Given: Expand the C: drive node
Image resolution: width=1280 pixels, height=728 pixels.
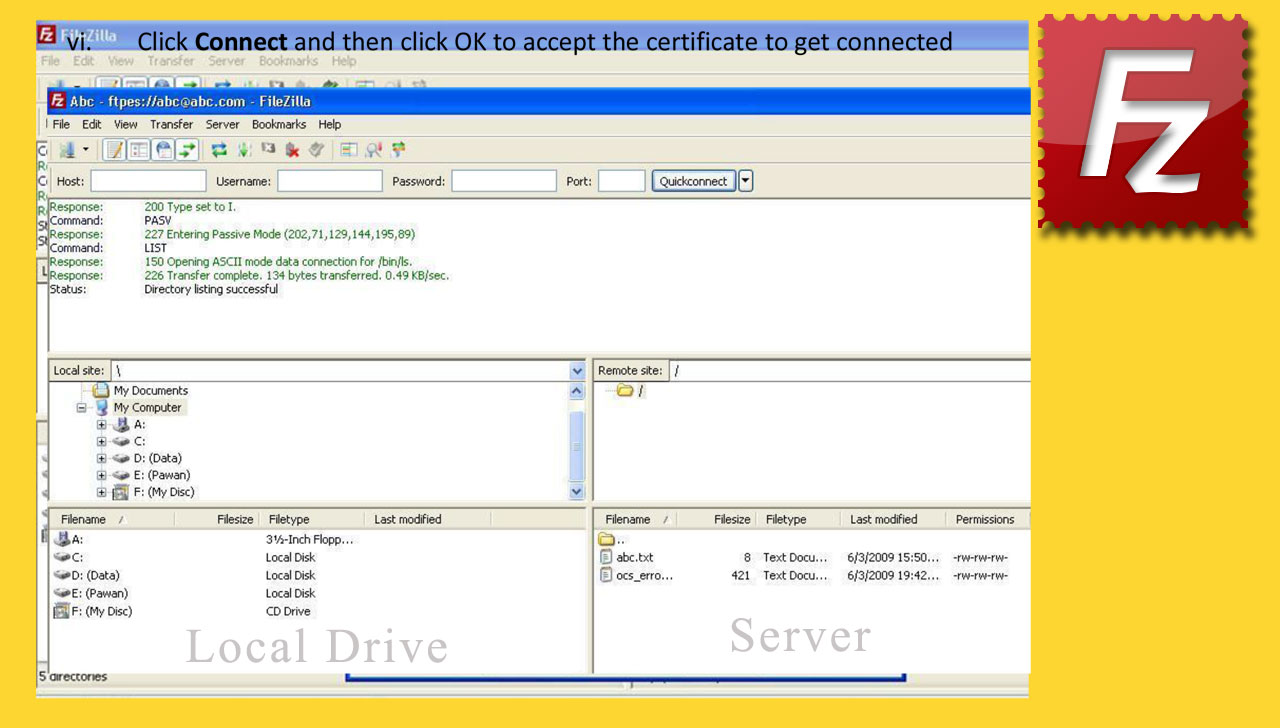Looking at the screenshot, I should point(102,442).
